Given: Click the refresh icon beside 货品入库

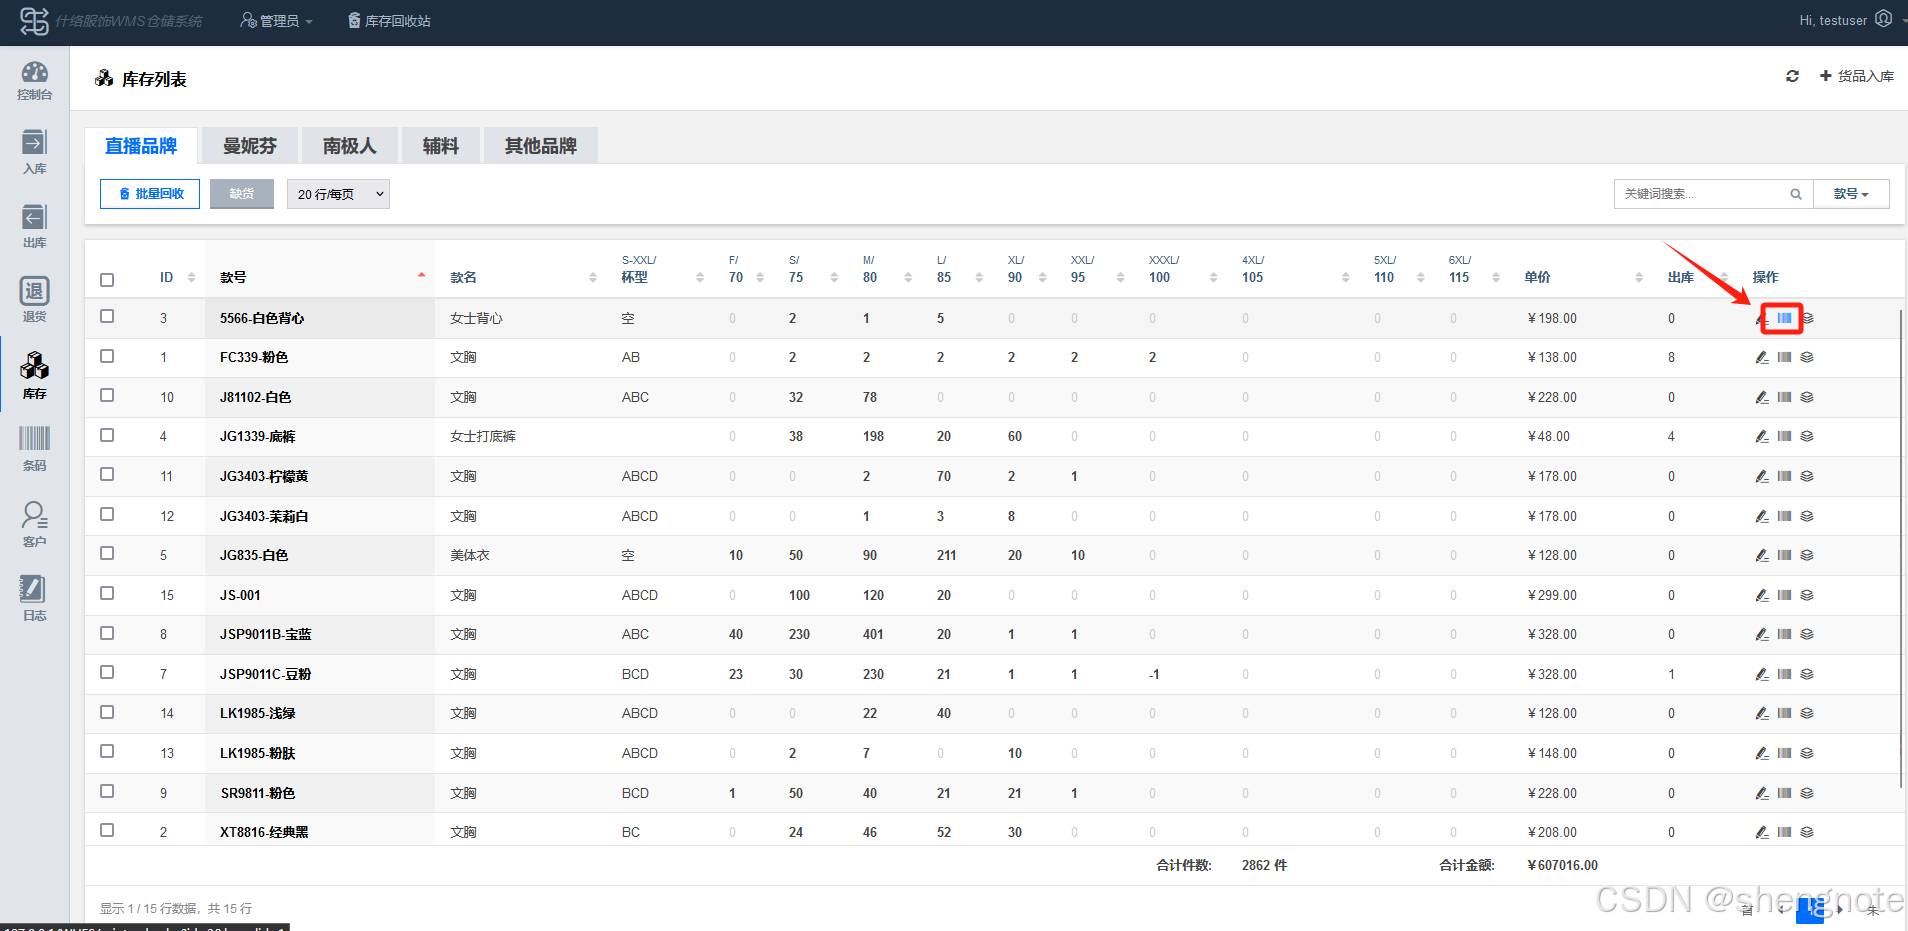Looking at the screenshot, I should pyautogui.click(x=1792, y=76).
